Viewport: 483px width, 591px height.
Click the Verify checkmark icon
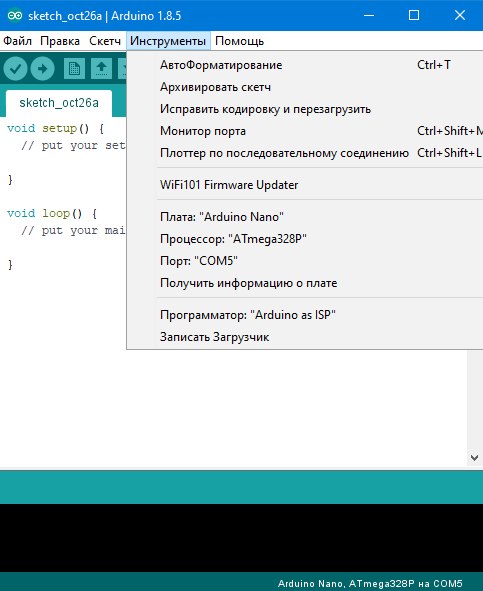[15, 69]
